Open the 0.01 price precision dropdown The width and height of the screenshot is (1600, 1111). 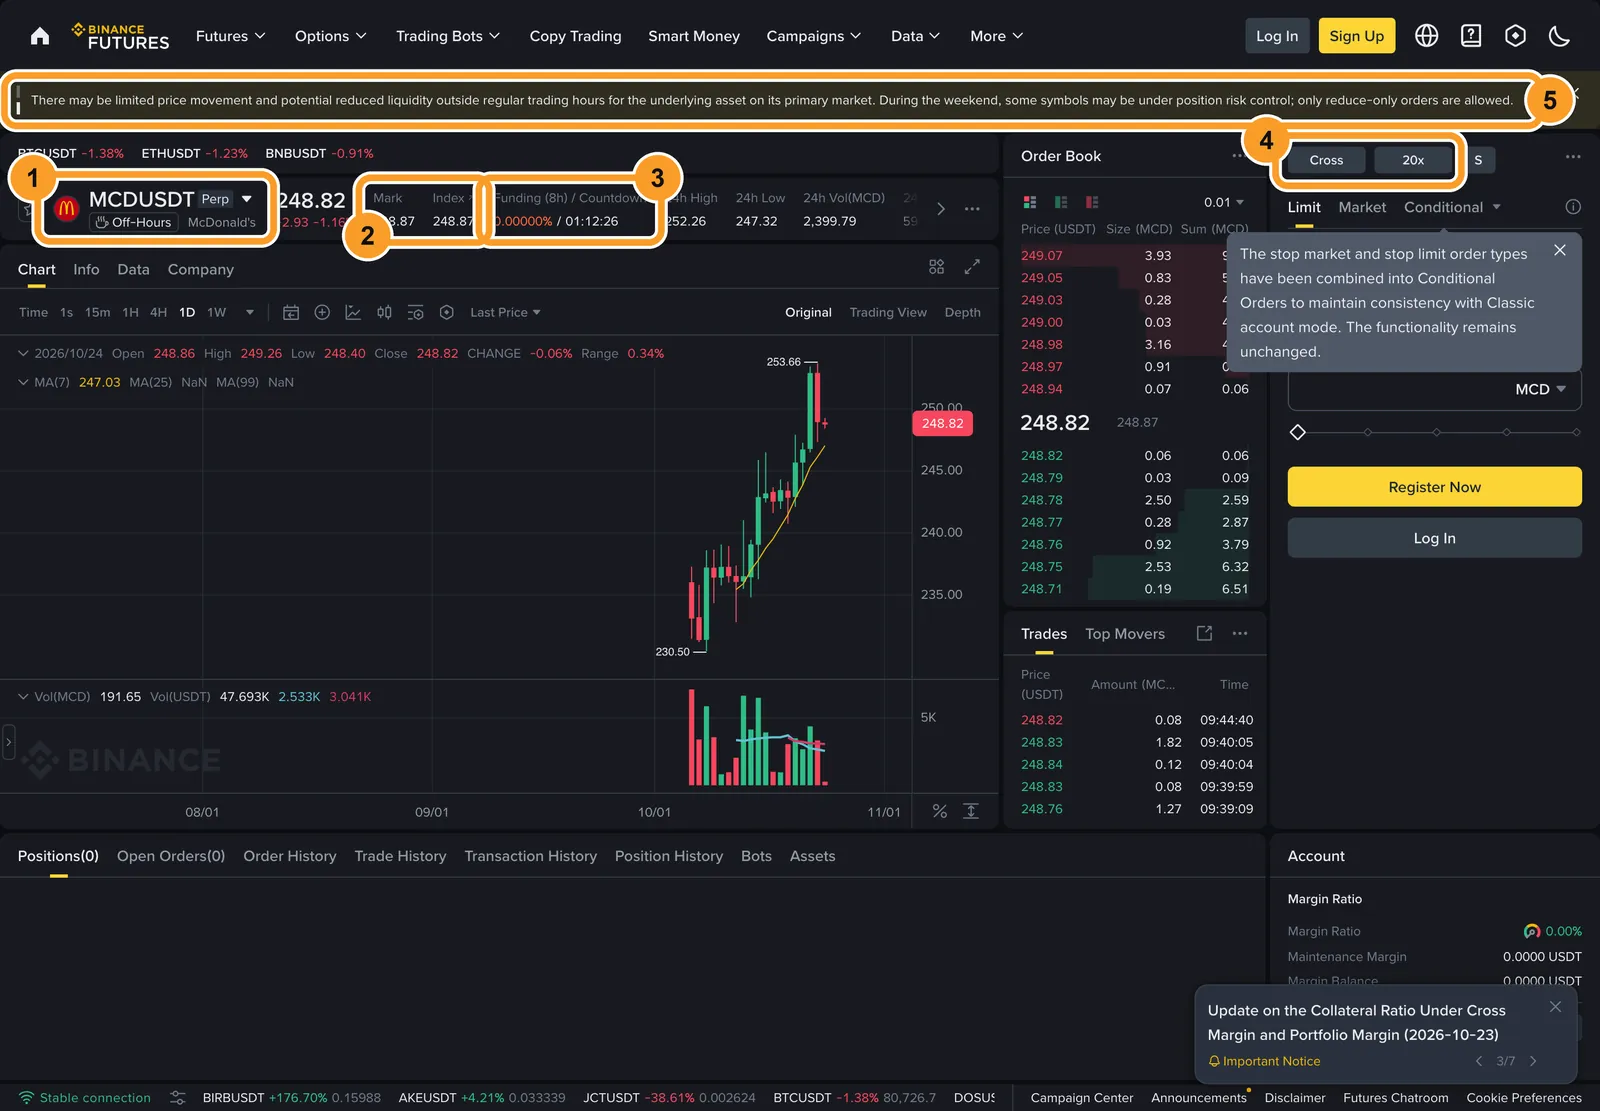point(1224,202)
